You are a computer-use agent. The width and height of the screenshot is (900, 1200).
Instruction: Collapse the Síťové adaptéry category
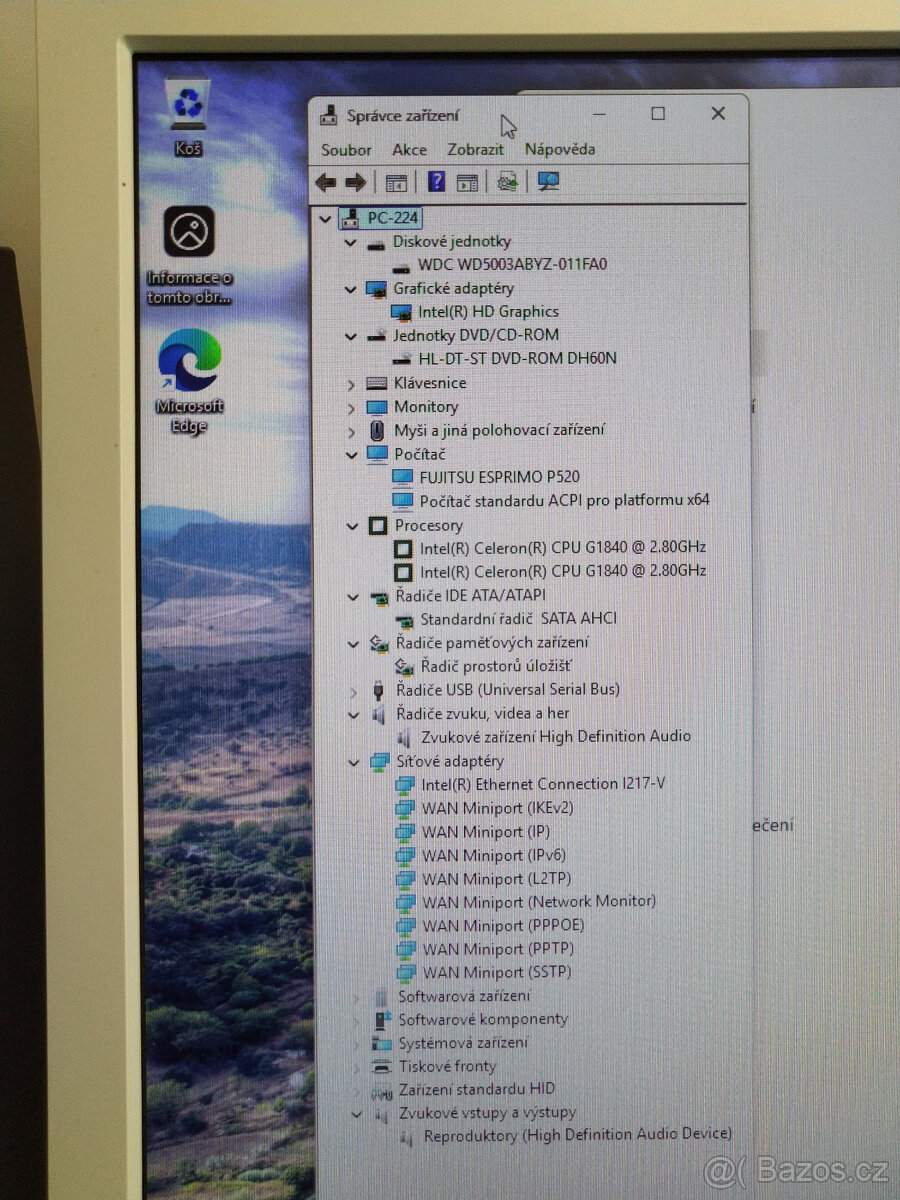click(x=353, y=761)
